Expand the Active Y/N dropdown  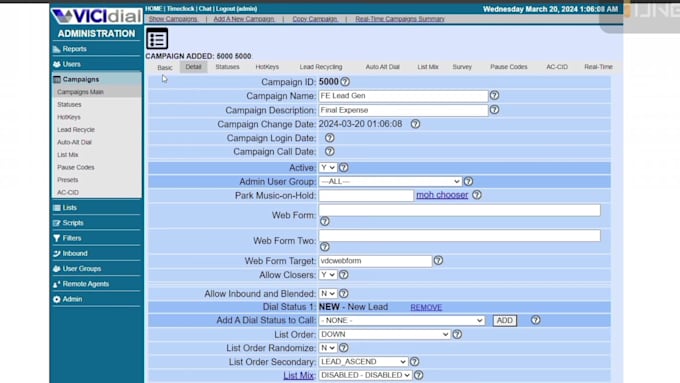[327, 167]
